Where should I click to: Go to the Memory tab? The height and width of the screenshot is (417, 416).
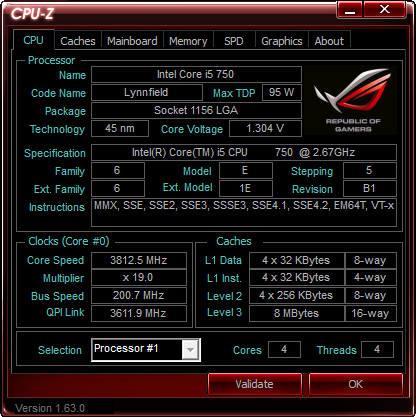[x=188, y=41]
